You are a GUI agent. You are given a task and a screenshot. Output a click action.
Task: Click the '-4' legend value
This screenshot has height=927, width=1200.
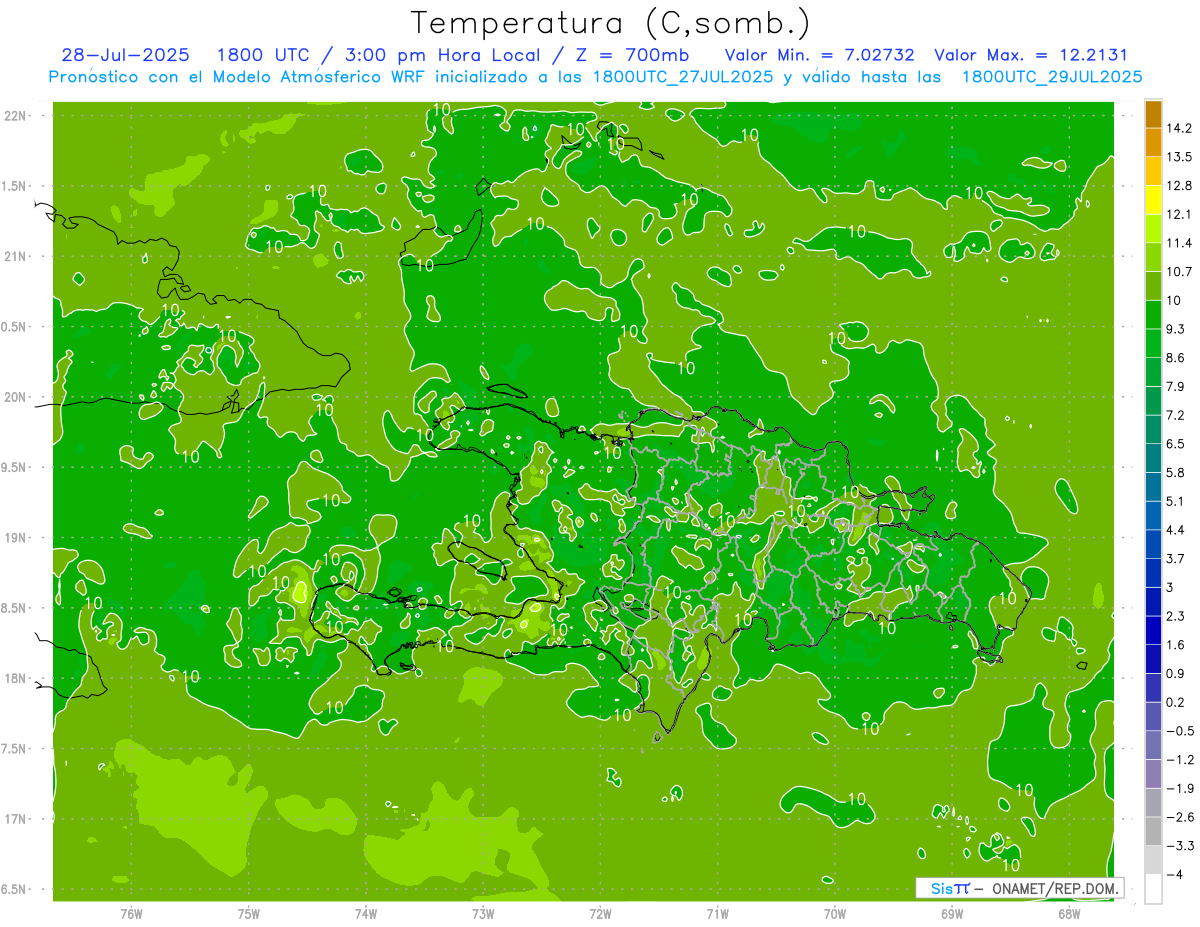pyautogui.click(x=1175, y=875)
